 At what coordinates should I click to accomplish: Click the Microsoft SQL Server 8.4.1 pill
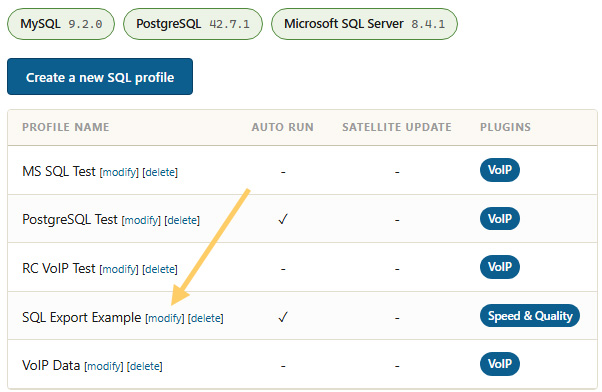click(x=364, y=24)
